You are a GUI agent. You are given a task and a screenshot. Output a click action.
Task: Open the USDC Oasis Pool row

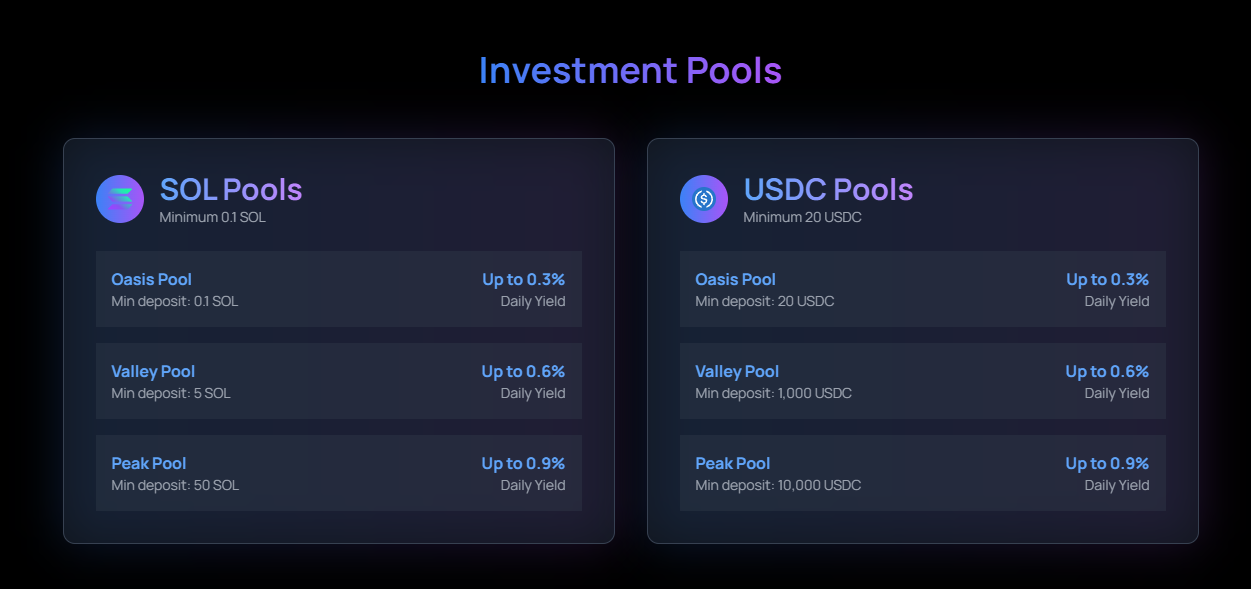[923, 289]
